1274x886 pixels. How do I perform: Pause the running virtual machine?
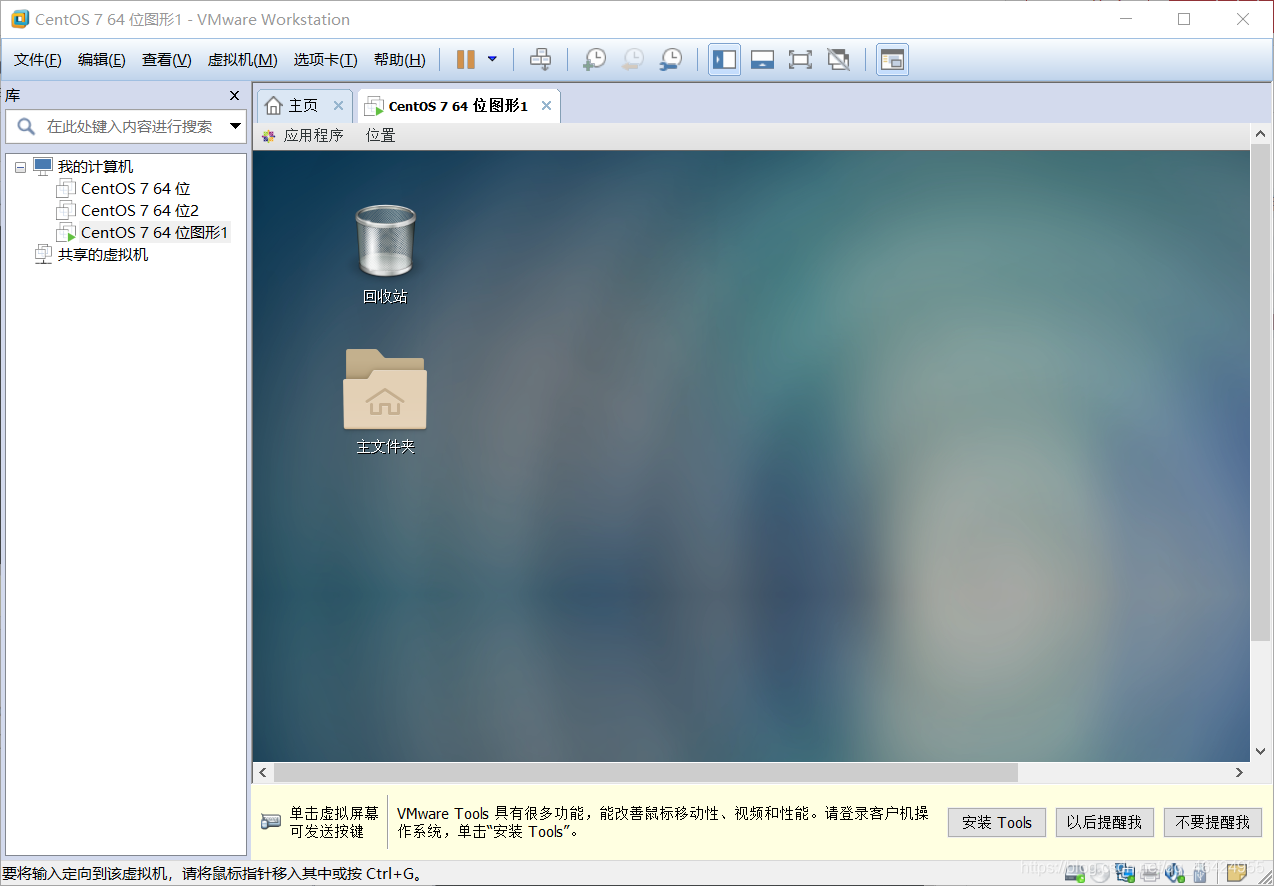[x=465, y=60]
